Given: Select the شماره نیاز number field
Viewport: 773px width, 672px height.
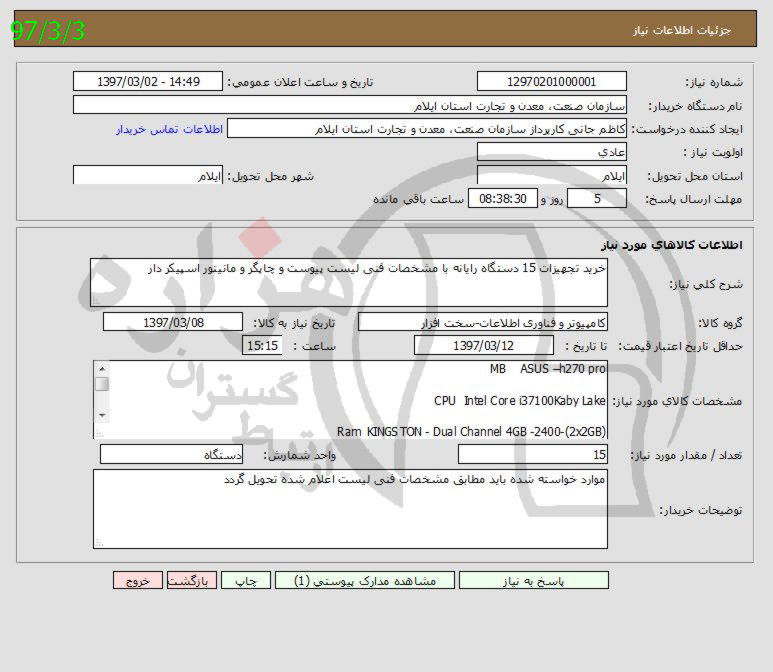Looking at the screenshot, I should (551, 82).
